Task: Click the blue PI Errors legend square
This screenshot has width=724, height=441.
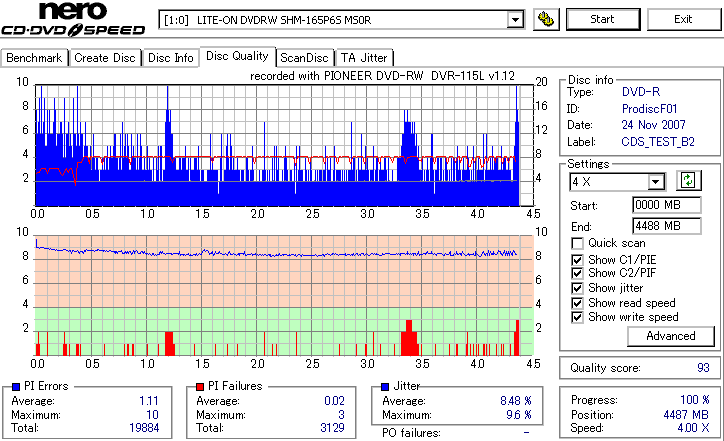Action: pyautogui.click(x=16, y=387)
